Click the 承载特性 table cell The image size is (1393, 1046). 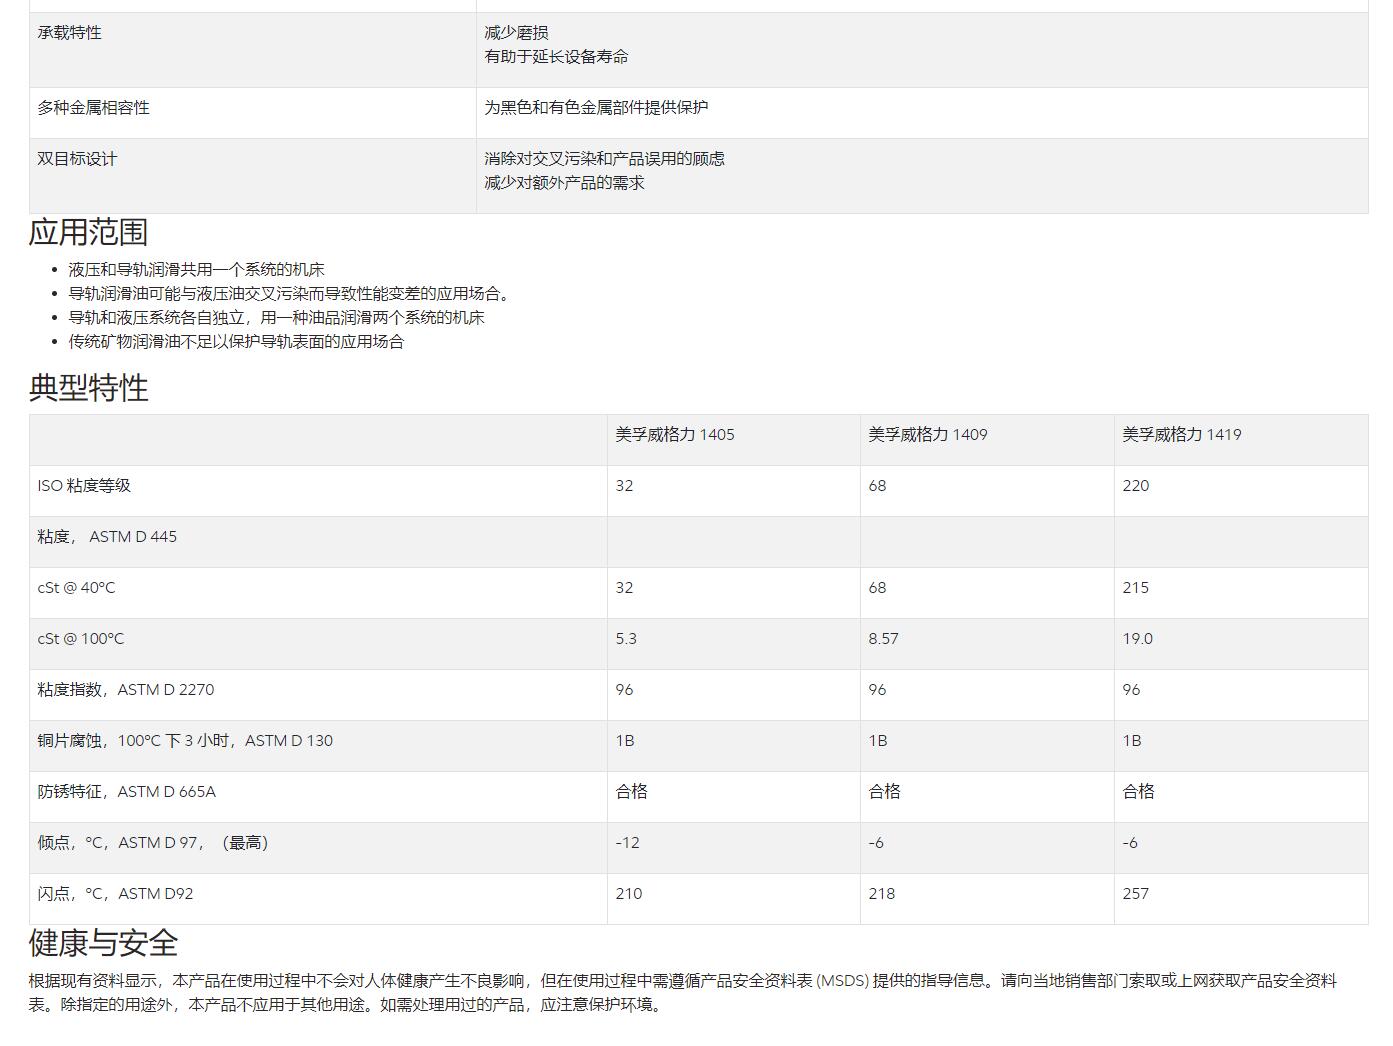(x=253, y=49)
